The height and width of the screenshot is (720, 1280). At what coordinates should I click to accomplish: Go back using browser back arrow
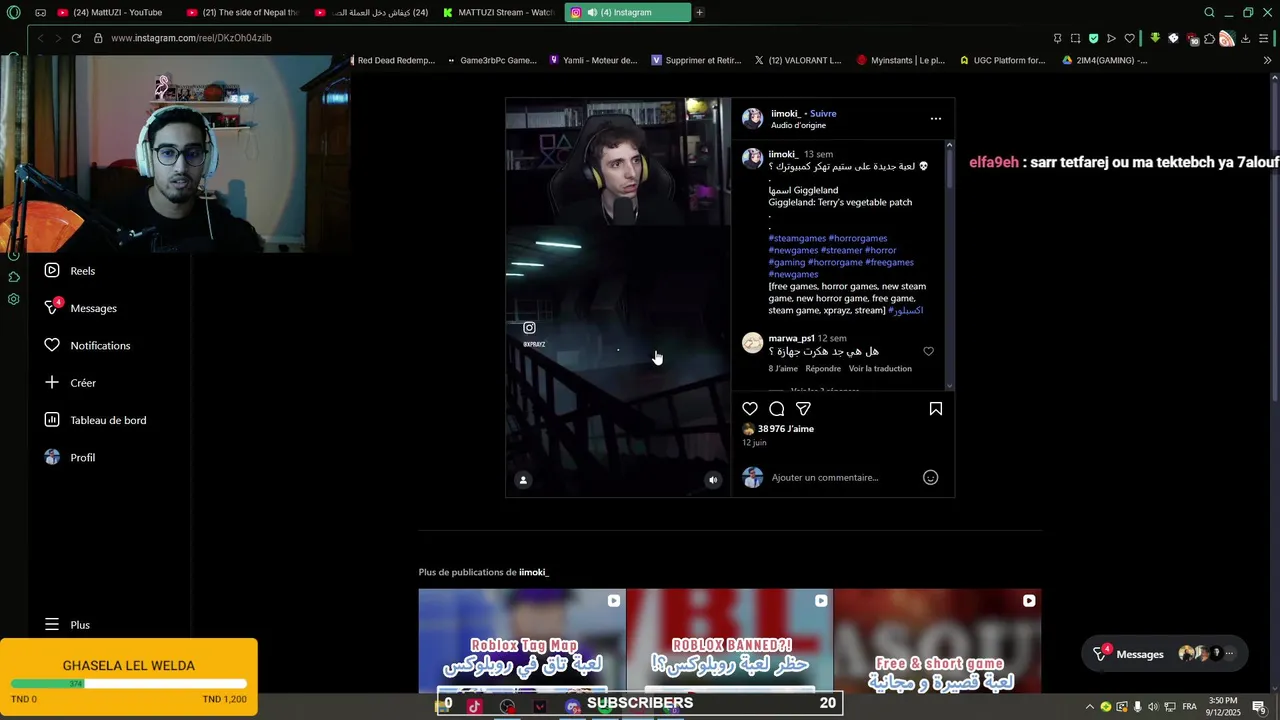click(40, 38)
